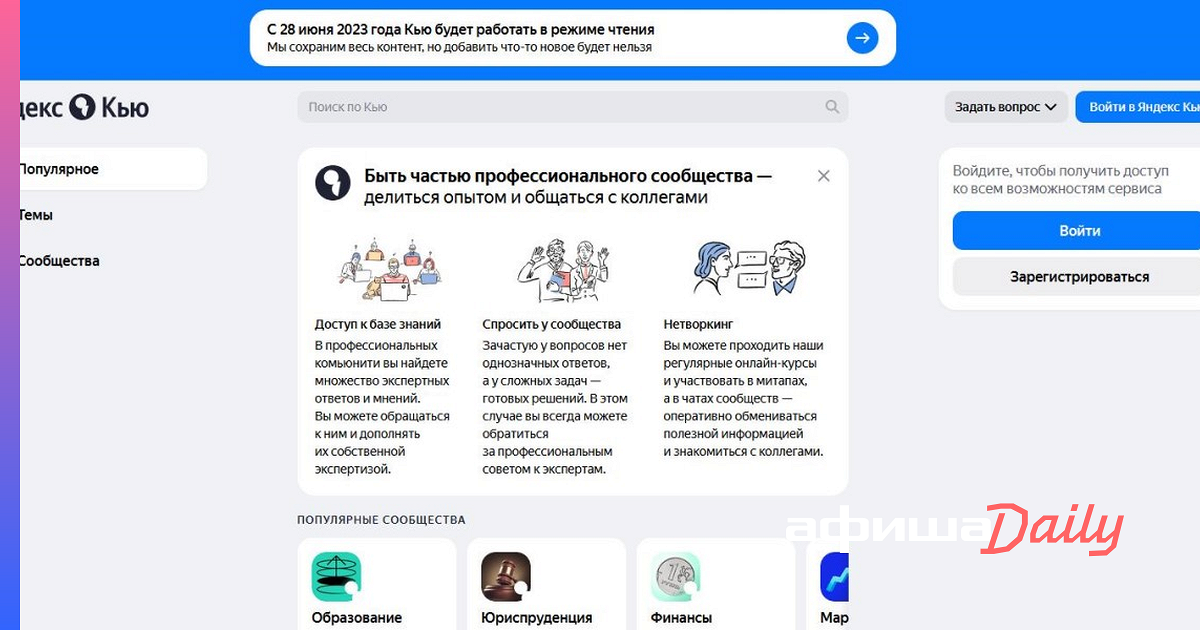Open the blue chart community icon

tap(835, 577)
